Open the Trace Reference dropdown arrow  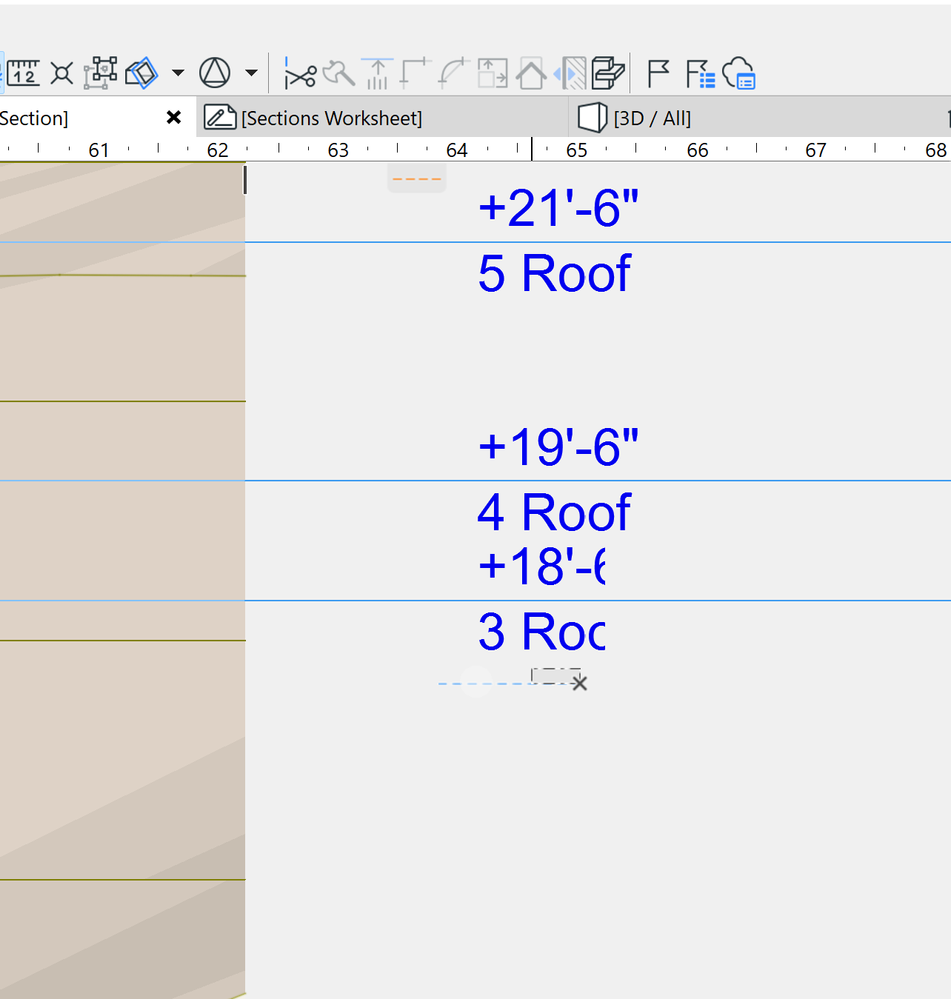pyautogui.click(x=178, y=73)
